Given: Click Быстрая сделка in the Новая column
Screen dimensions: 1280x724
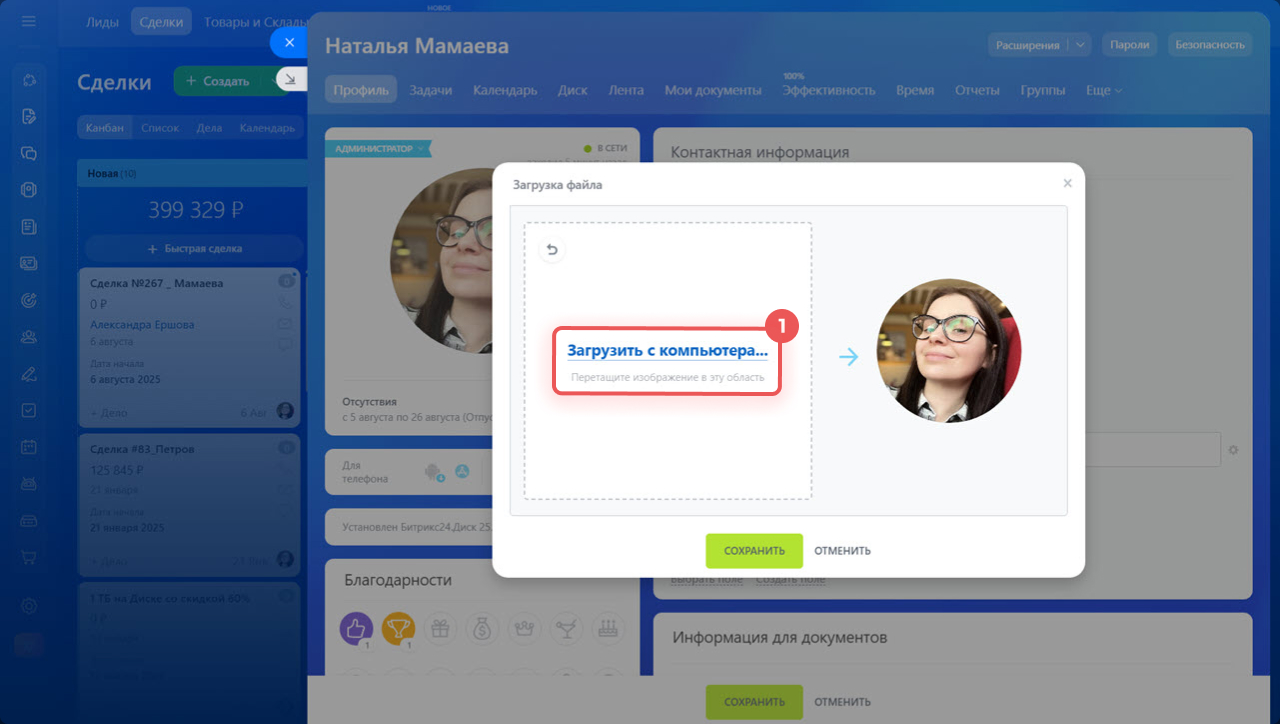Looking at the screenshot, I should click(194, 248).
